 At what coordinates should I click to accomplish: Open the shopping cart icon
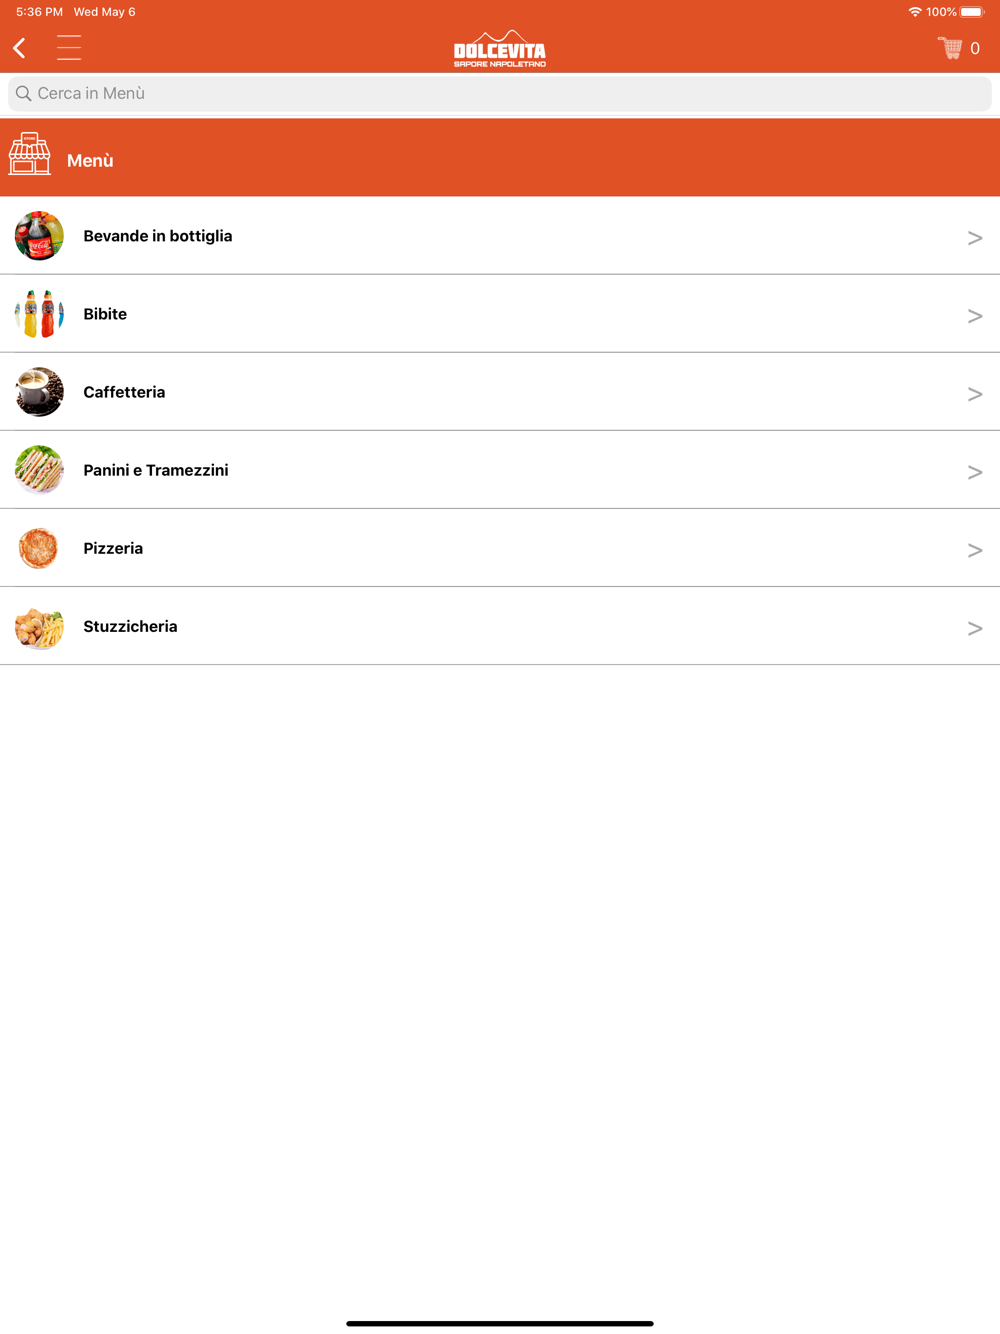pos(950,48)
